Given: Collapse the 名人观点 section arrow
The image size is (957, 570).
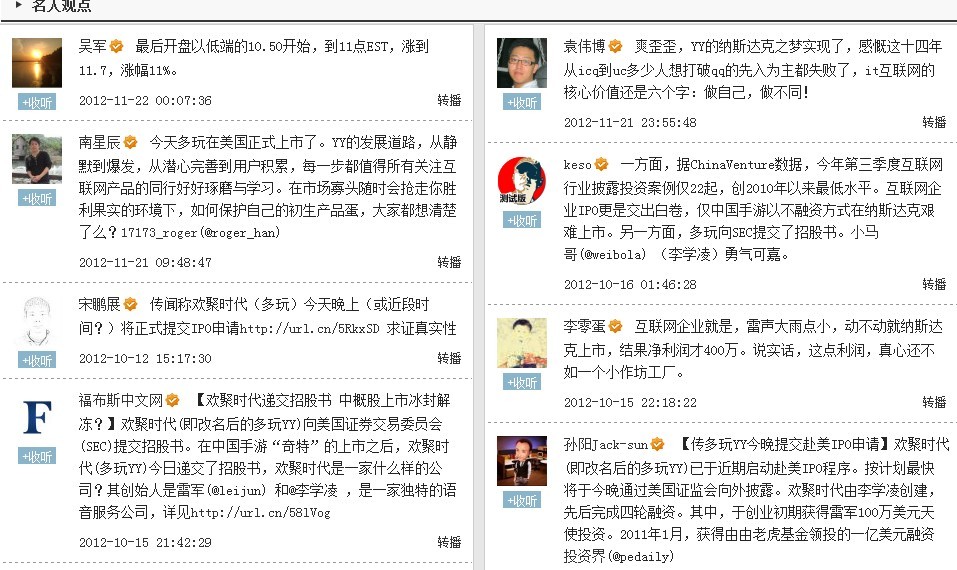Looking at the screenshot, I should [x=19, y=5].
